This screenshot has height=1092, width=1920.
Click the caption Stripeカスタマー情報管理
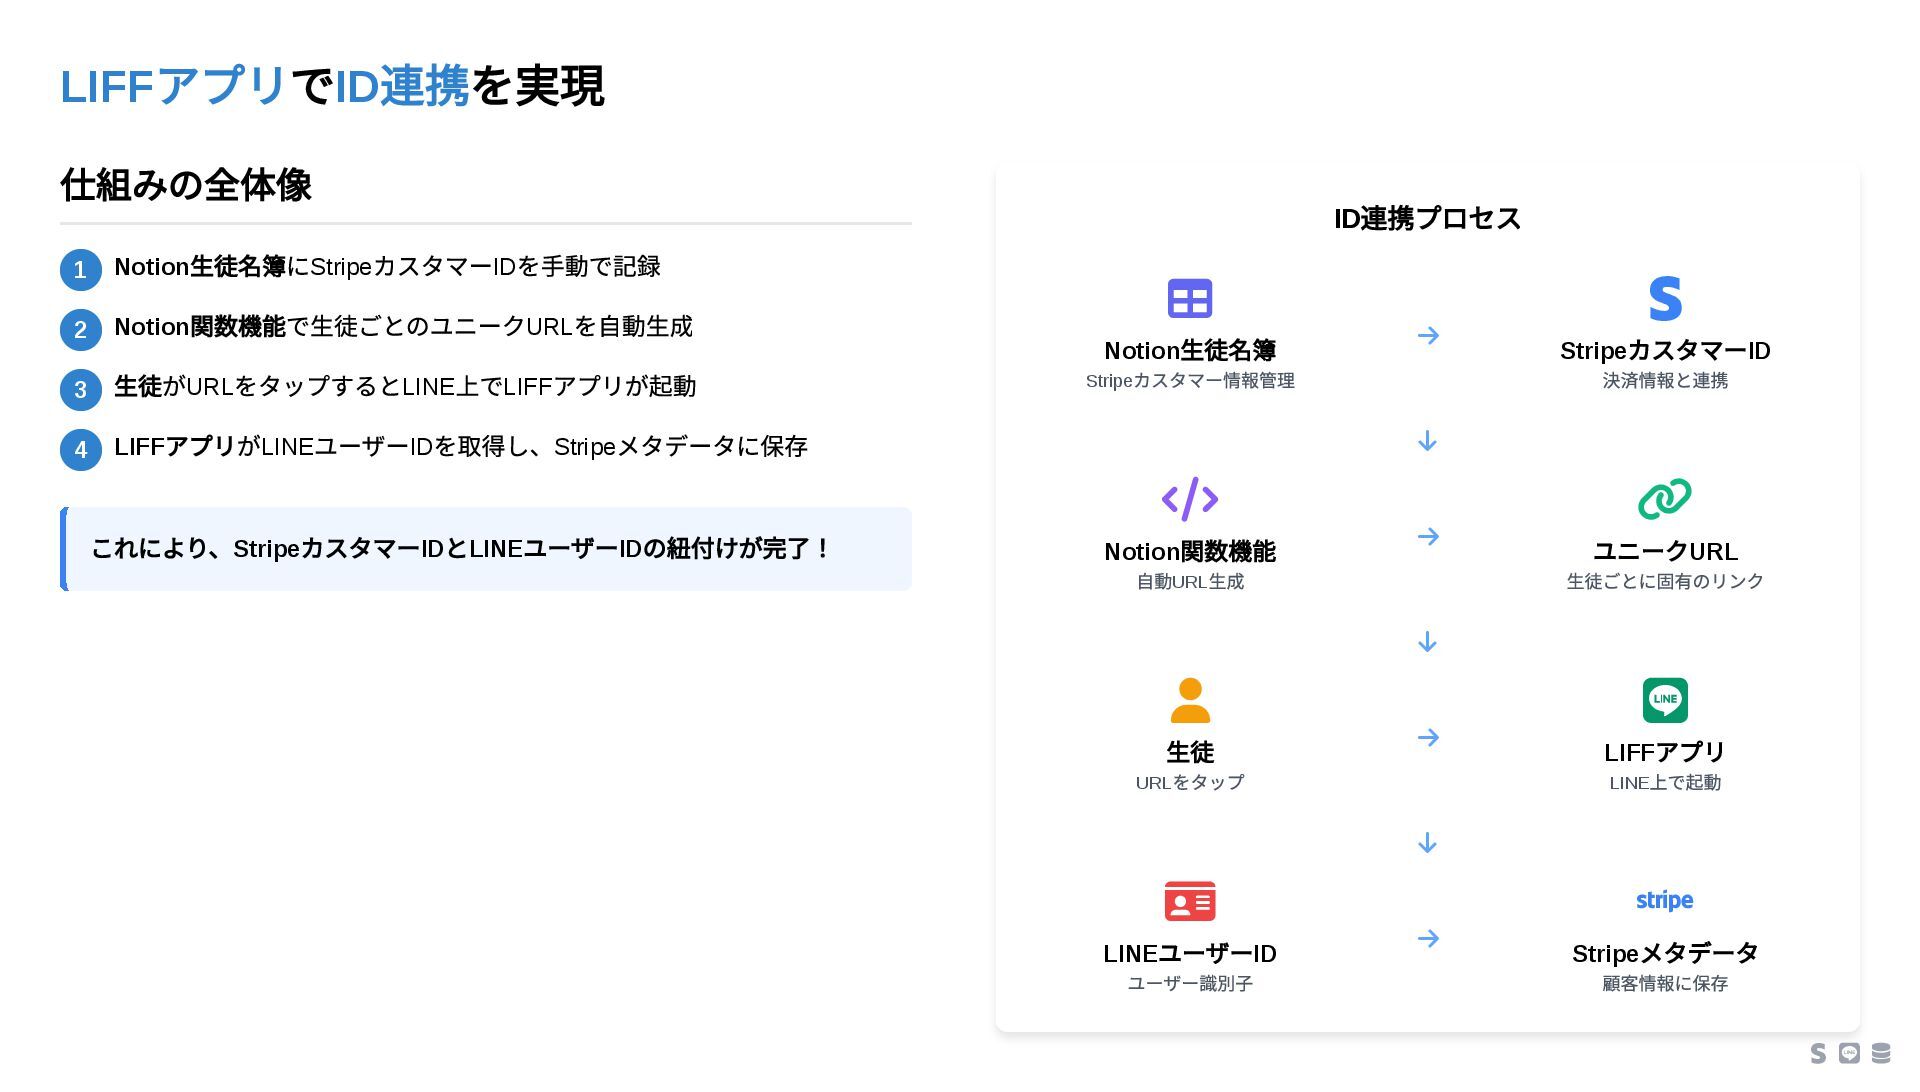point(1190,381)
